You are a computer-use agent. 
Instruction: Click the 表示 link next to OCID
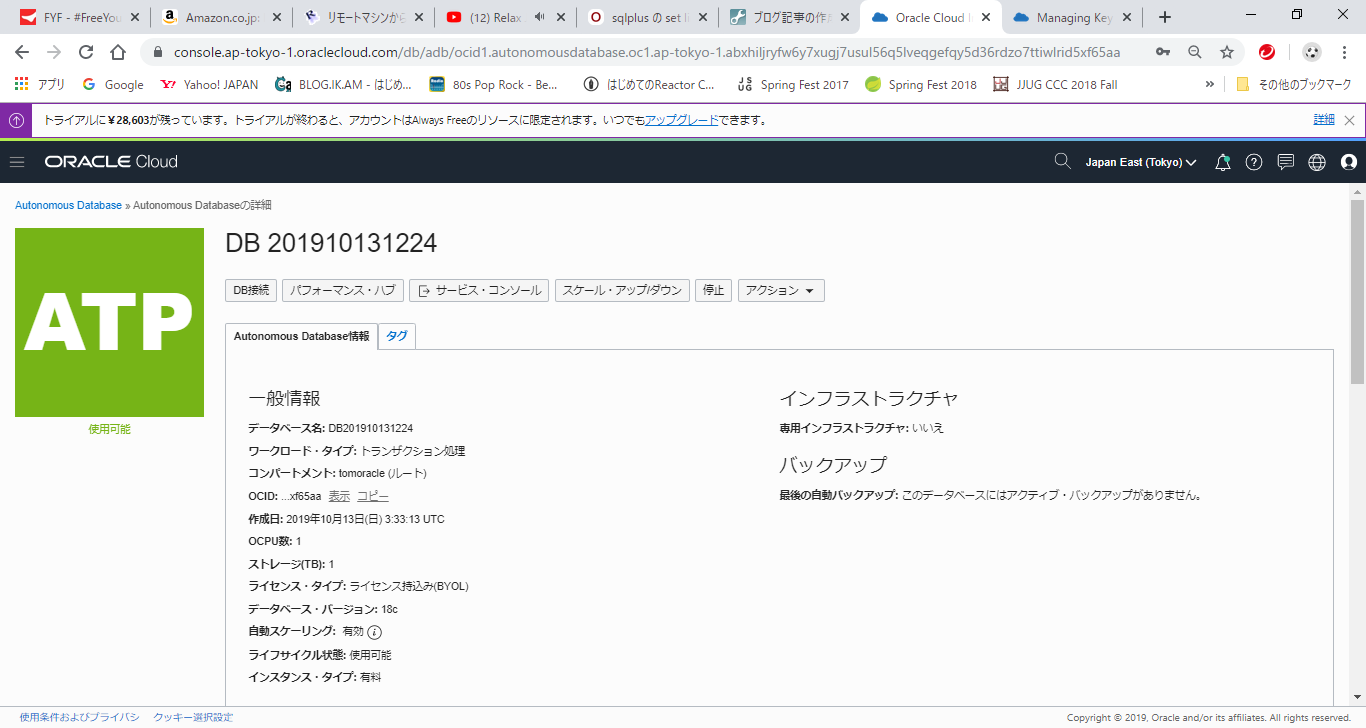pyautogui.click(x=340, y=496)
